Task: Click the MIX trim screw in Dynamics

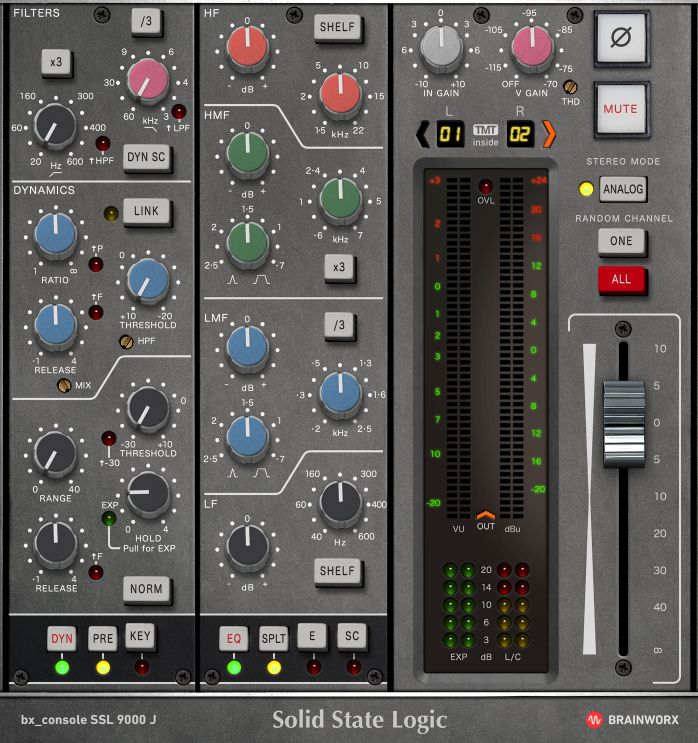Action: point(64,386)
